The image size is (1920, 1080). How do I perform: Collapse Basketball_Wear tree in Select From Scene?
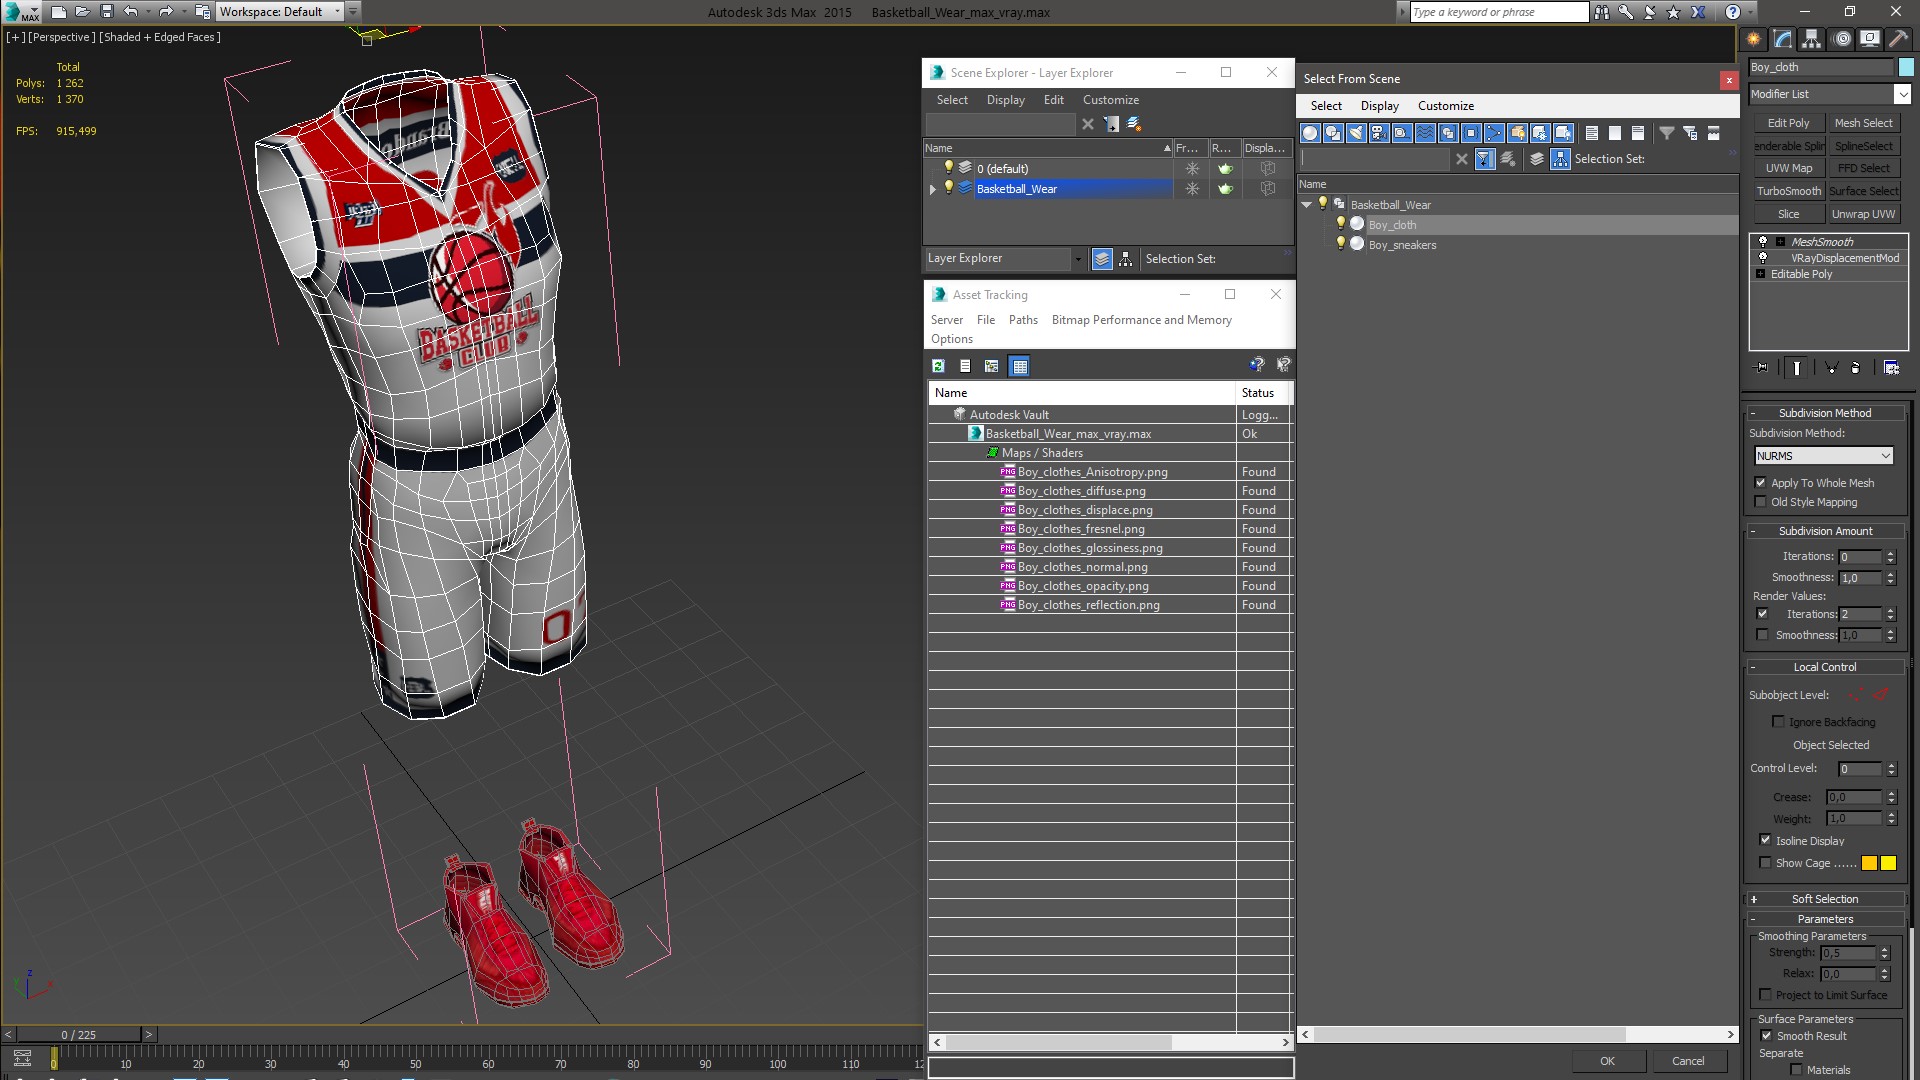click(1306, 205)
